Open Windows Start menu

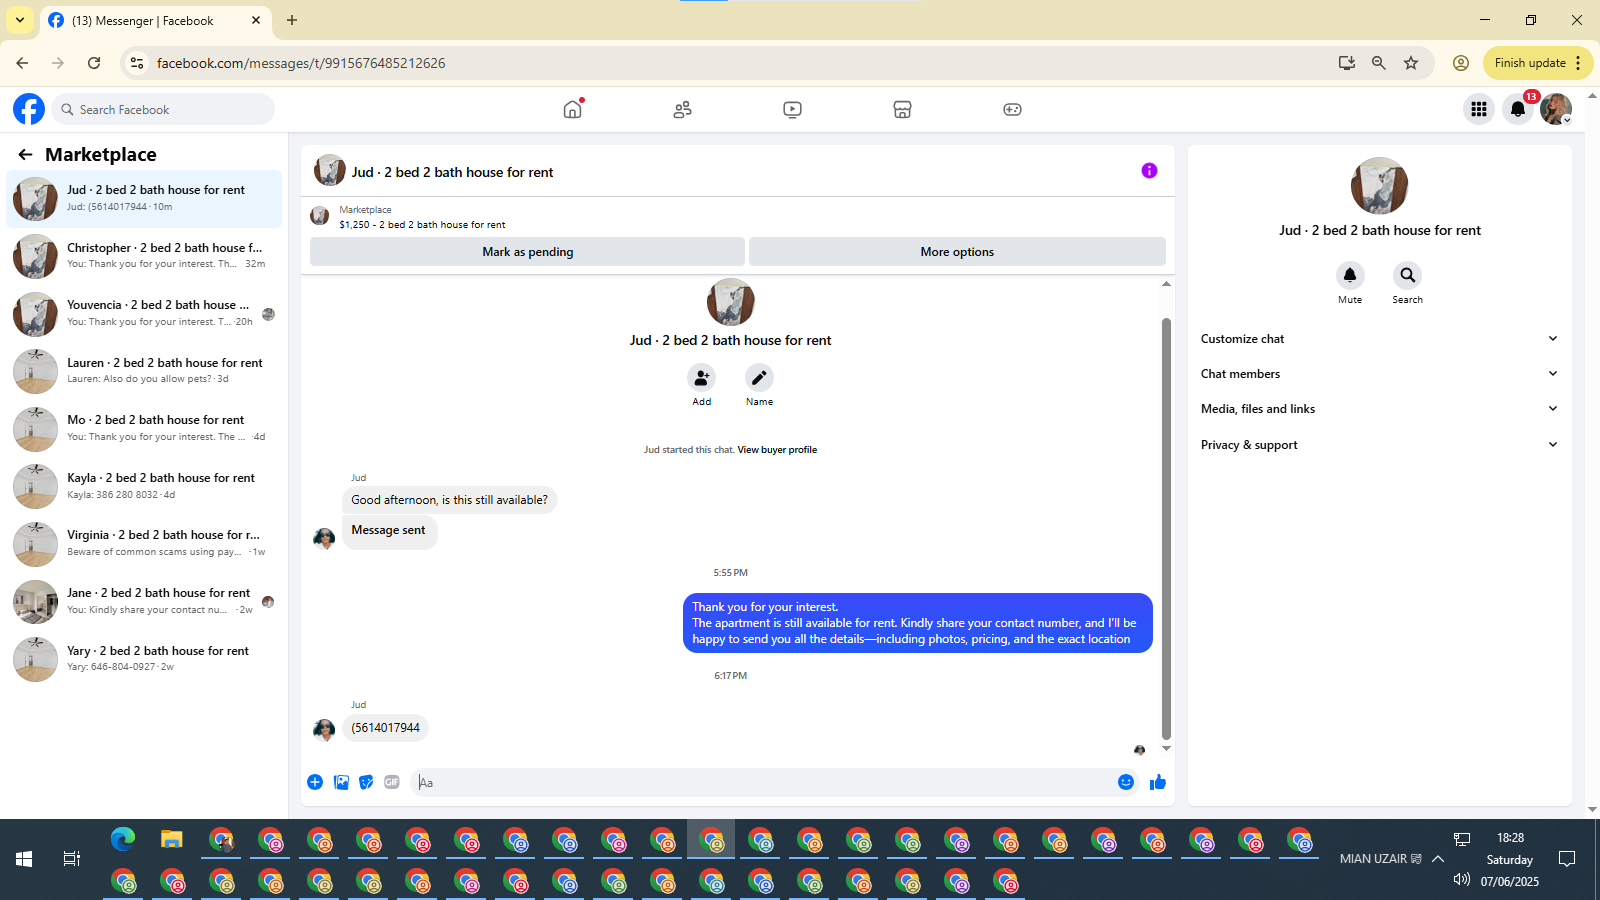[24, 859]
